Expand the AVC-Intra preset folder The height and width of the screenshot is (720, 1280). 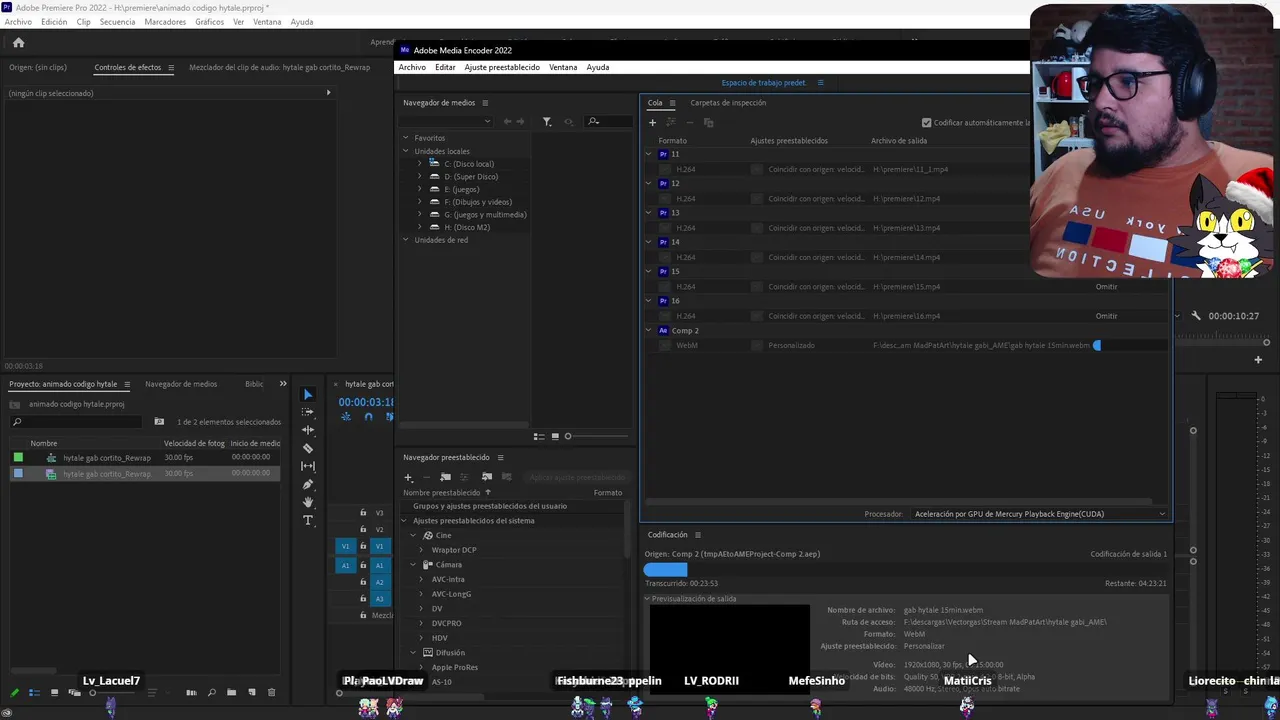click(x=421, y=579)
